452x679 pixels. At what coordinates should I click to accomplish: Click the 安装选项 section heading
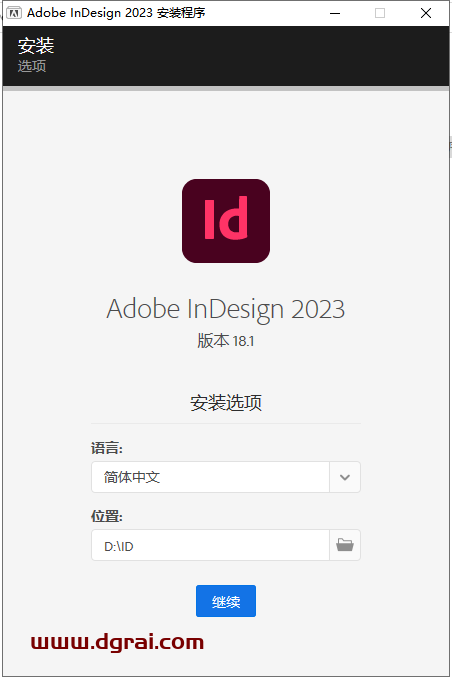click(x=226, y=403)
